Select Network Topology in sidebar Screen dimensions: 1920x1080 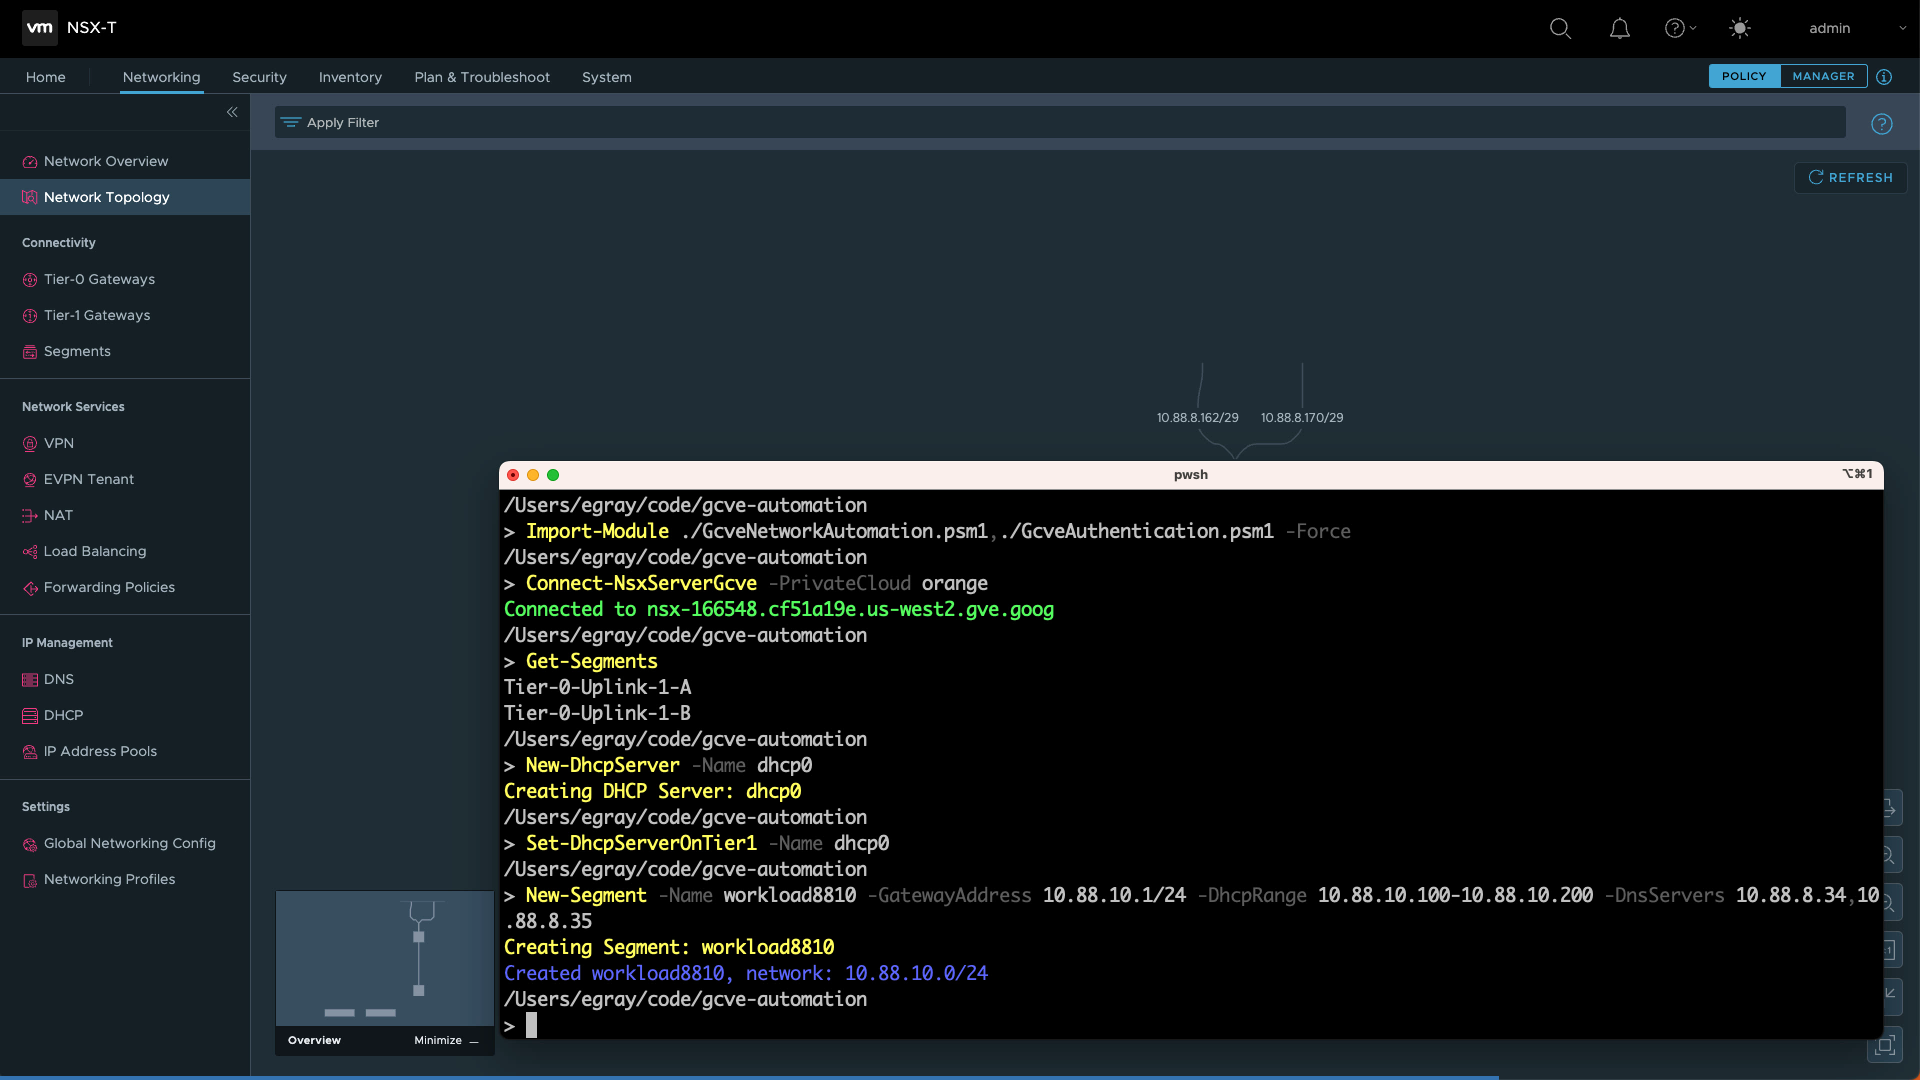point(107,197)
